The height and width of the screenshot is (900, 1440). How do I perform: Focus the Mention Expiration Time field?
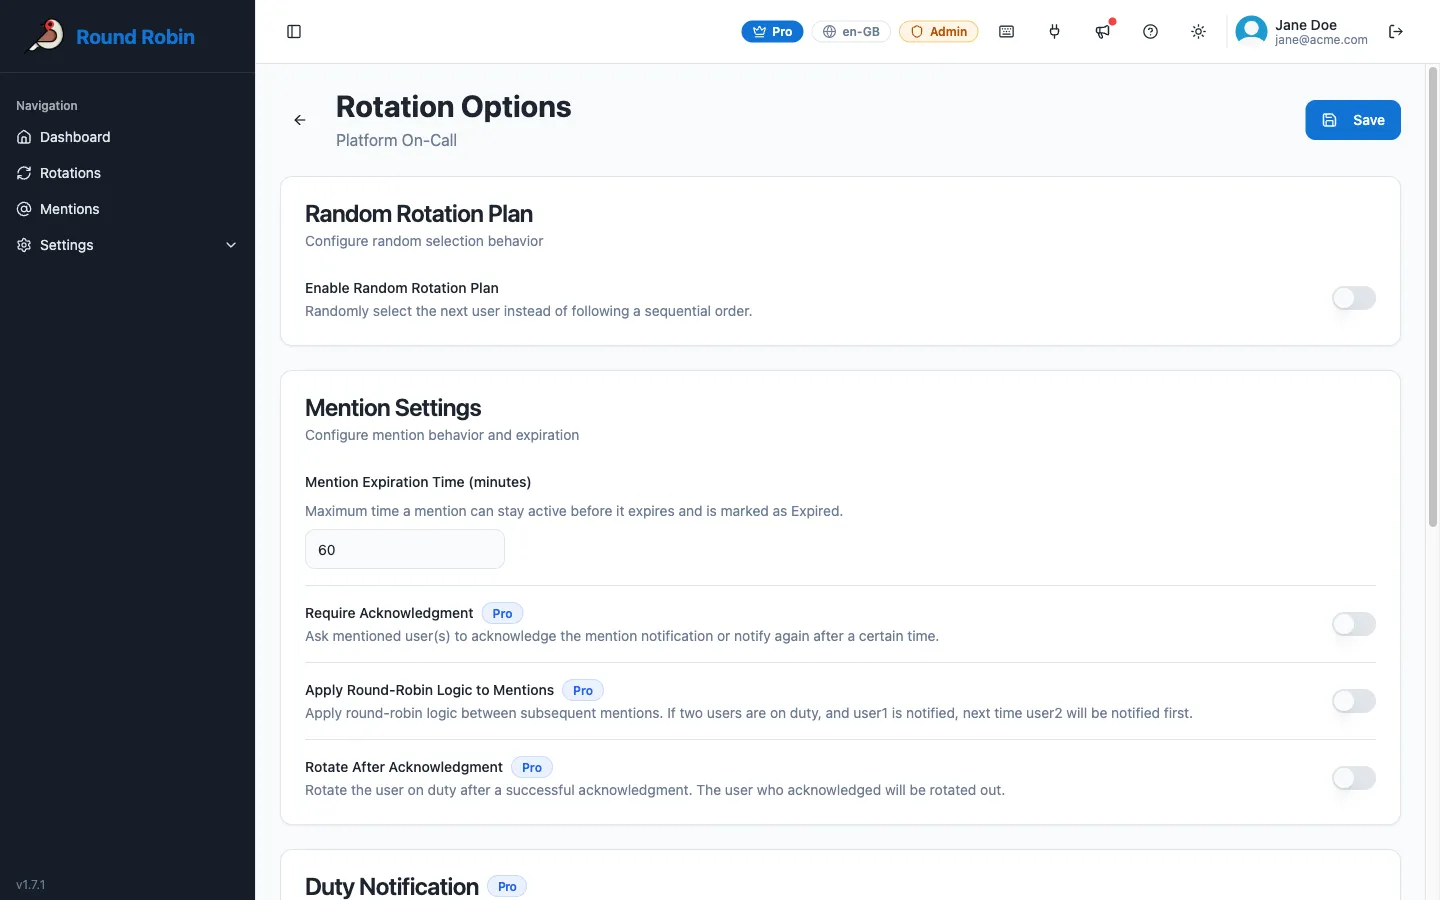pos(405,550)
